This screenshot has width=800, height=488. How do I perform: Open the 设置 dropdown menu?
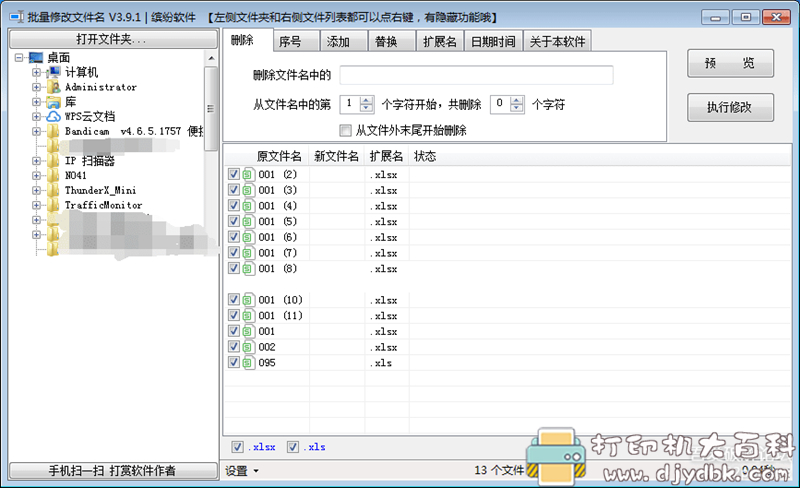(242, 471)
